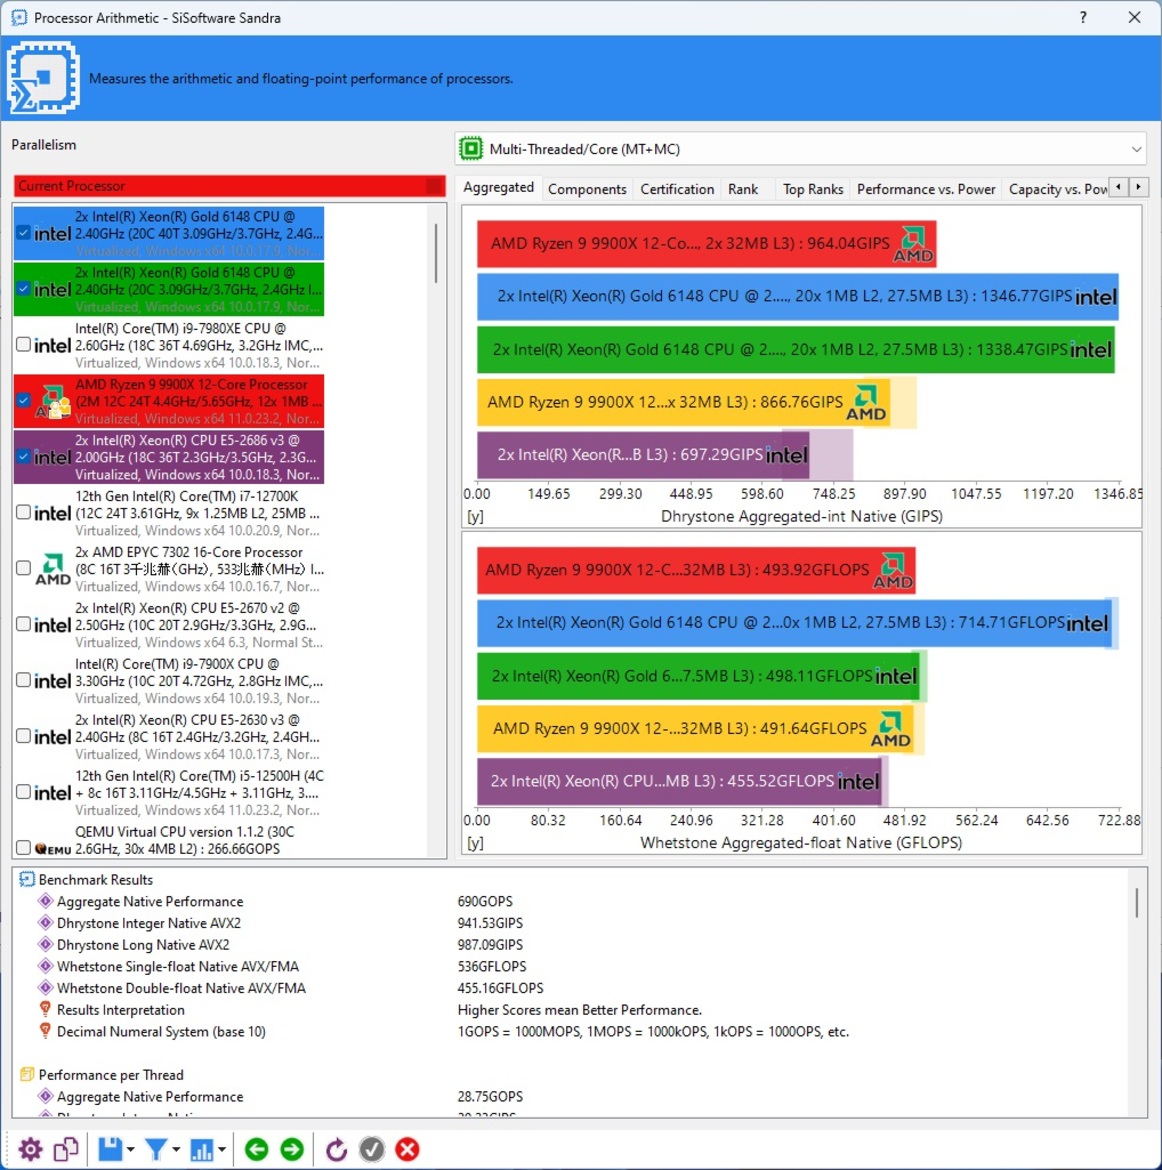Viewport: 1162px width, 1170px height.
Task: Click the blue funnel filter icon
Action: tap(156, 1149)
